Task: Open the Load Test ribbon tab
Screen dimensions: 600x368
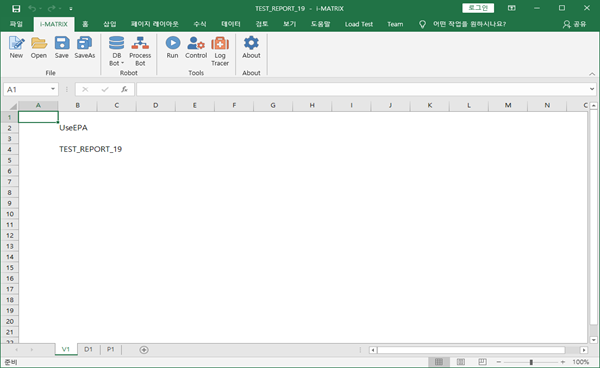Action: pos(359,24)
